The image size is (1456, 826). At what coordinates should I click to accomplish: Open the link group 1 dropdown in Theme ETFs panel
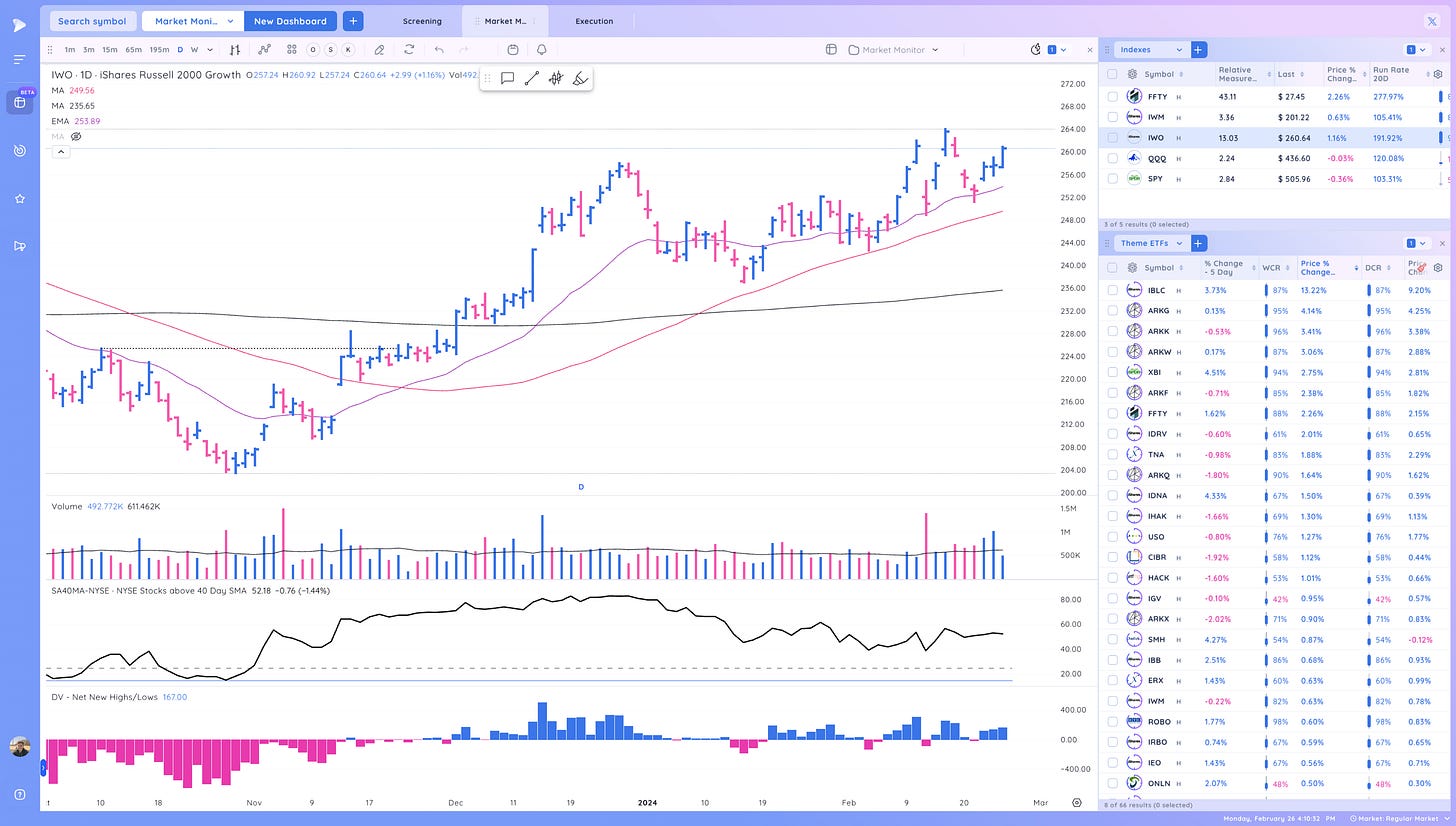pos(1416,243)
